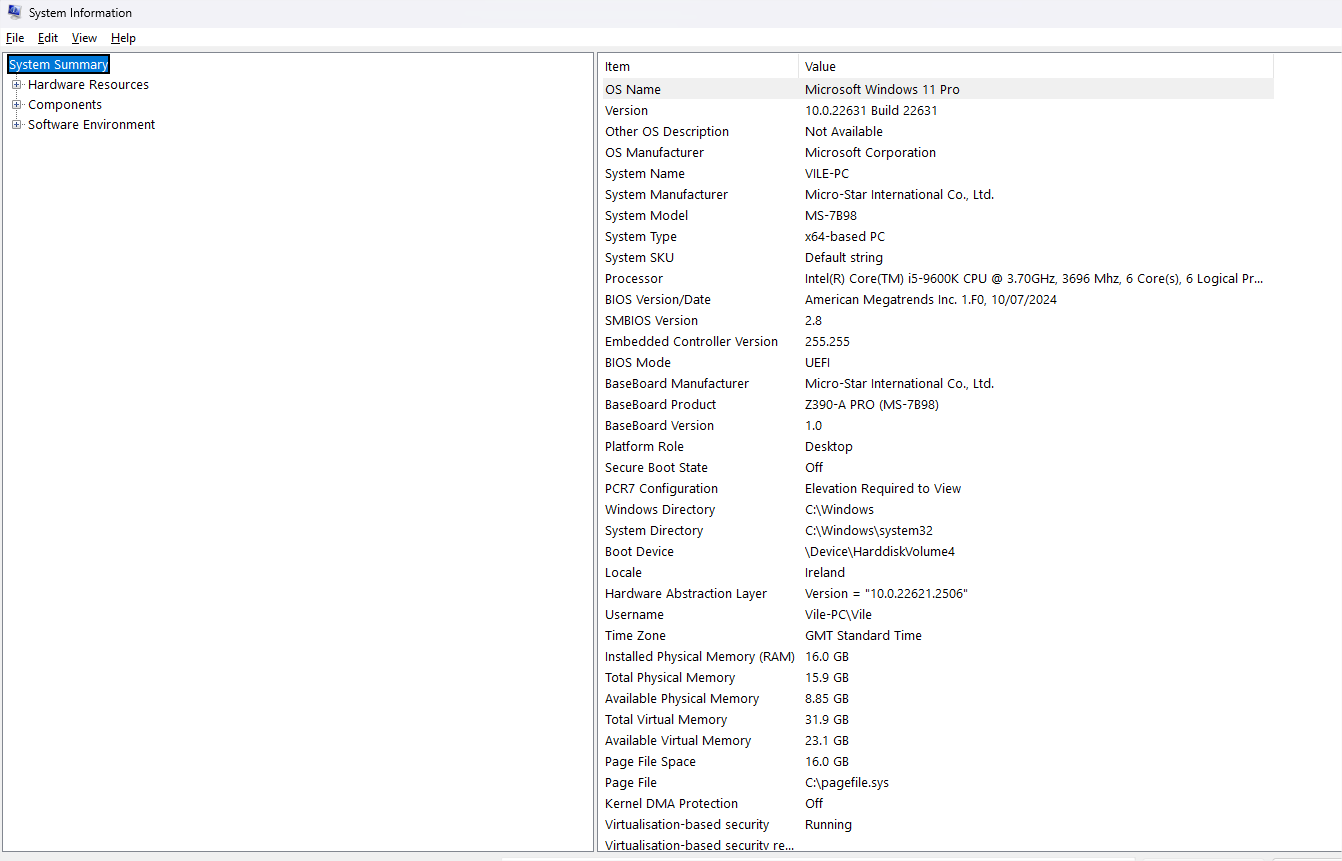Click the value "C:\pagefile.sys"

point(847,783)
